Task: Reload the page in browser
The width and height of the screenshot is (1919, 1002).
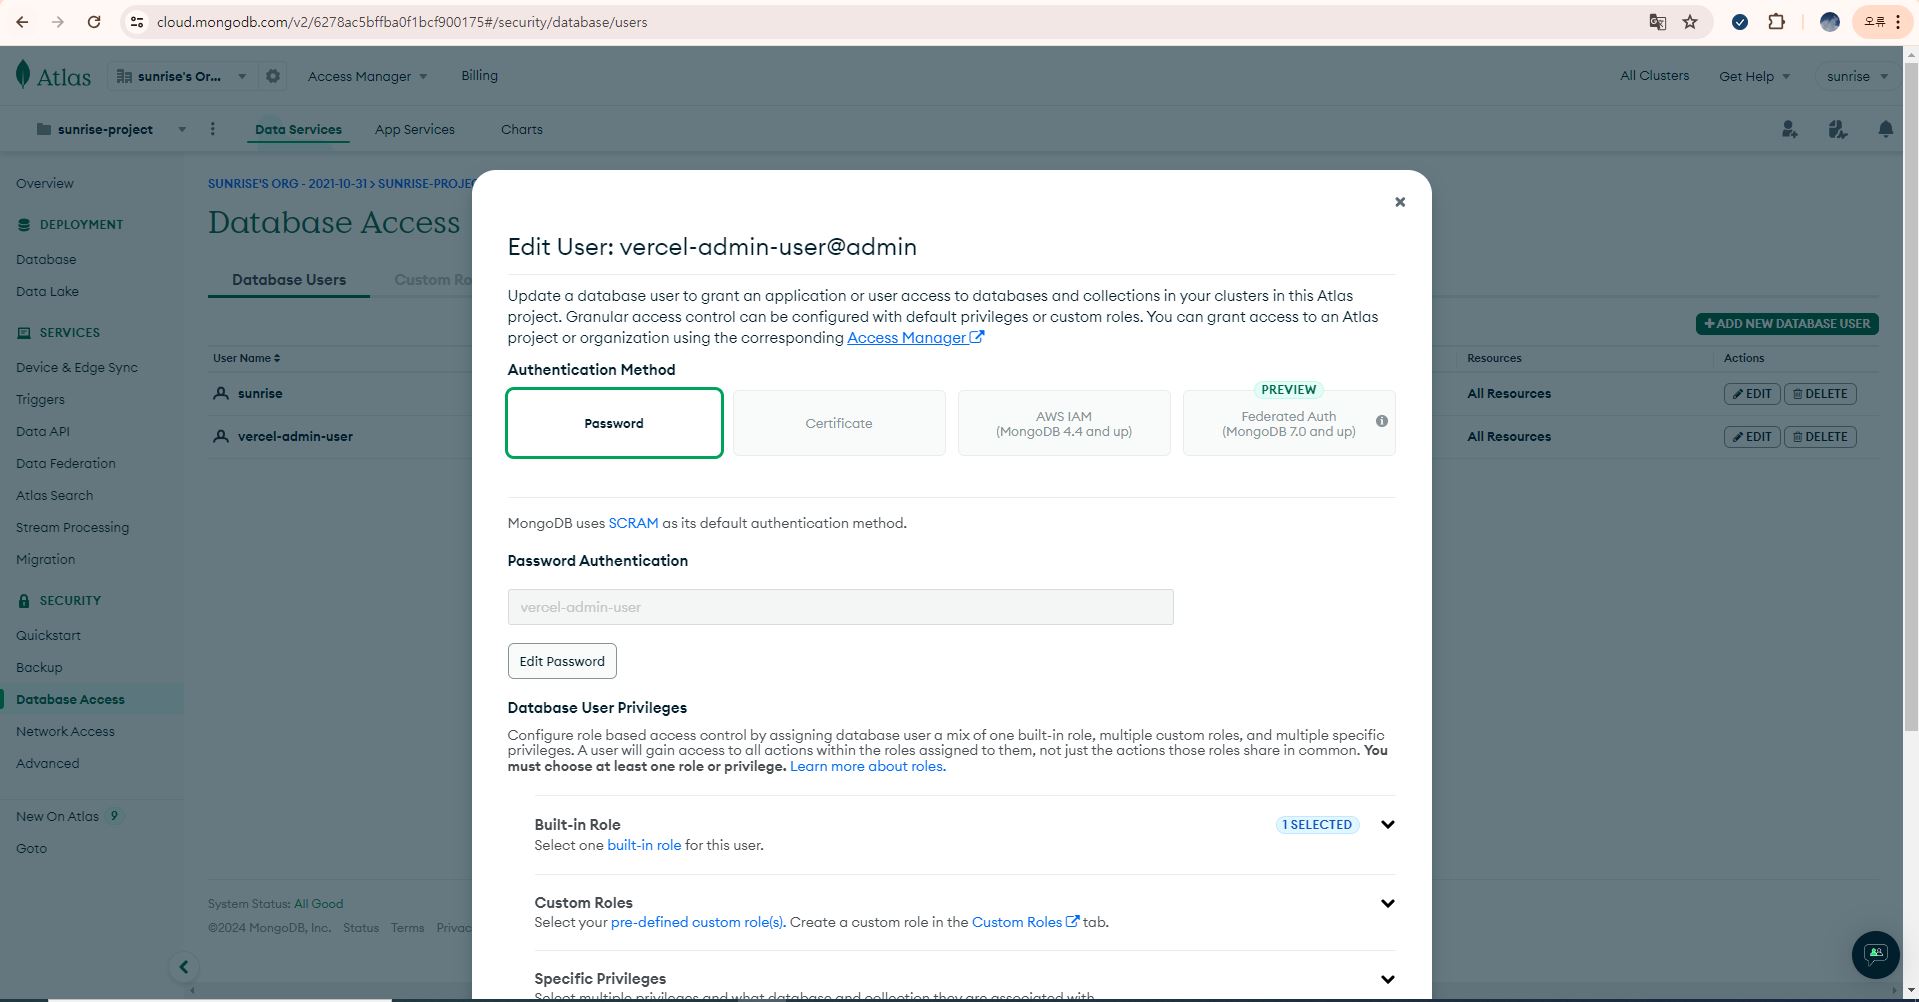Action: [94, 22]
